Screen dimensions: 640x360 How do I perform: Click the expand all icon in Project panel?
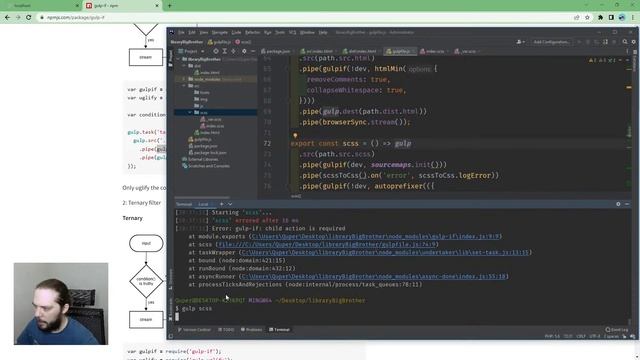pyautogui.click(x=224, y=51)
